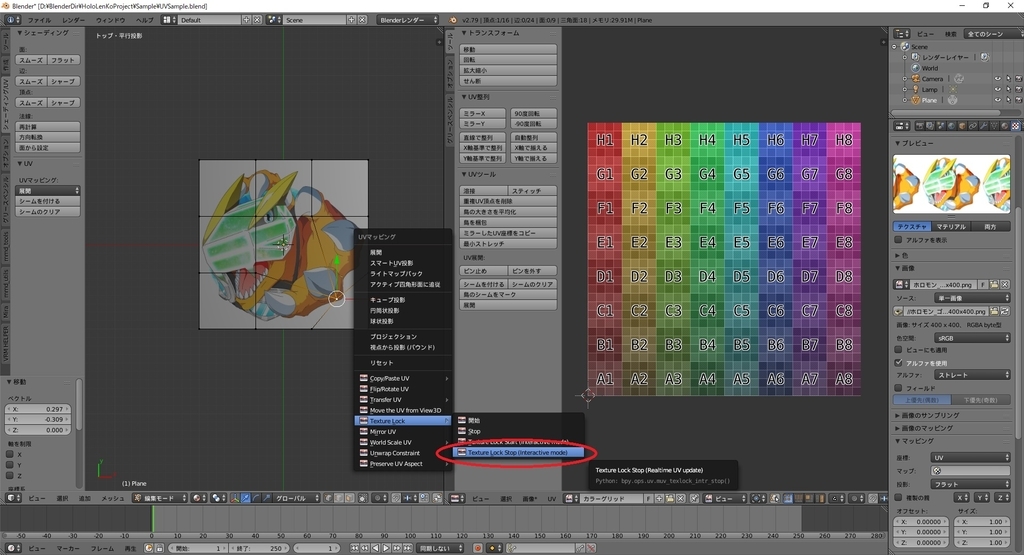Viewport: 1024px width, 555px height.
Task: Toggle Lamp visibility eye in the outliner
Action: point(997,89)
